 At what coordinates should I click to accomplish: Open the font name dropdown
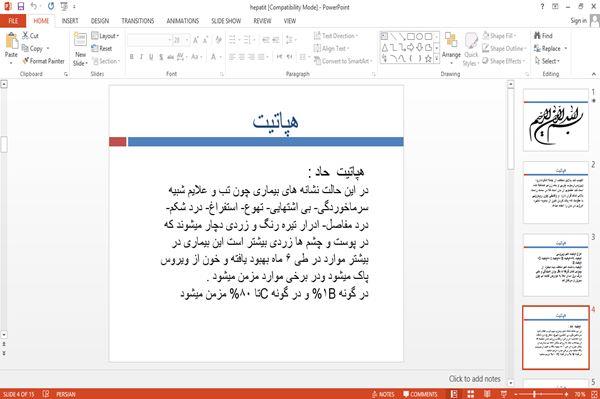pyautogui.click(x=170, y=40)
